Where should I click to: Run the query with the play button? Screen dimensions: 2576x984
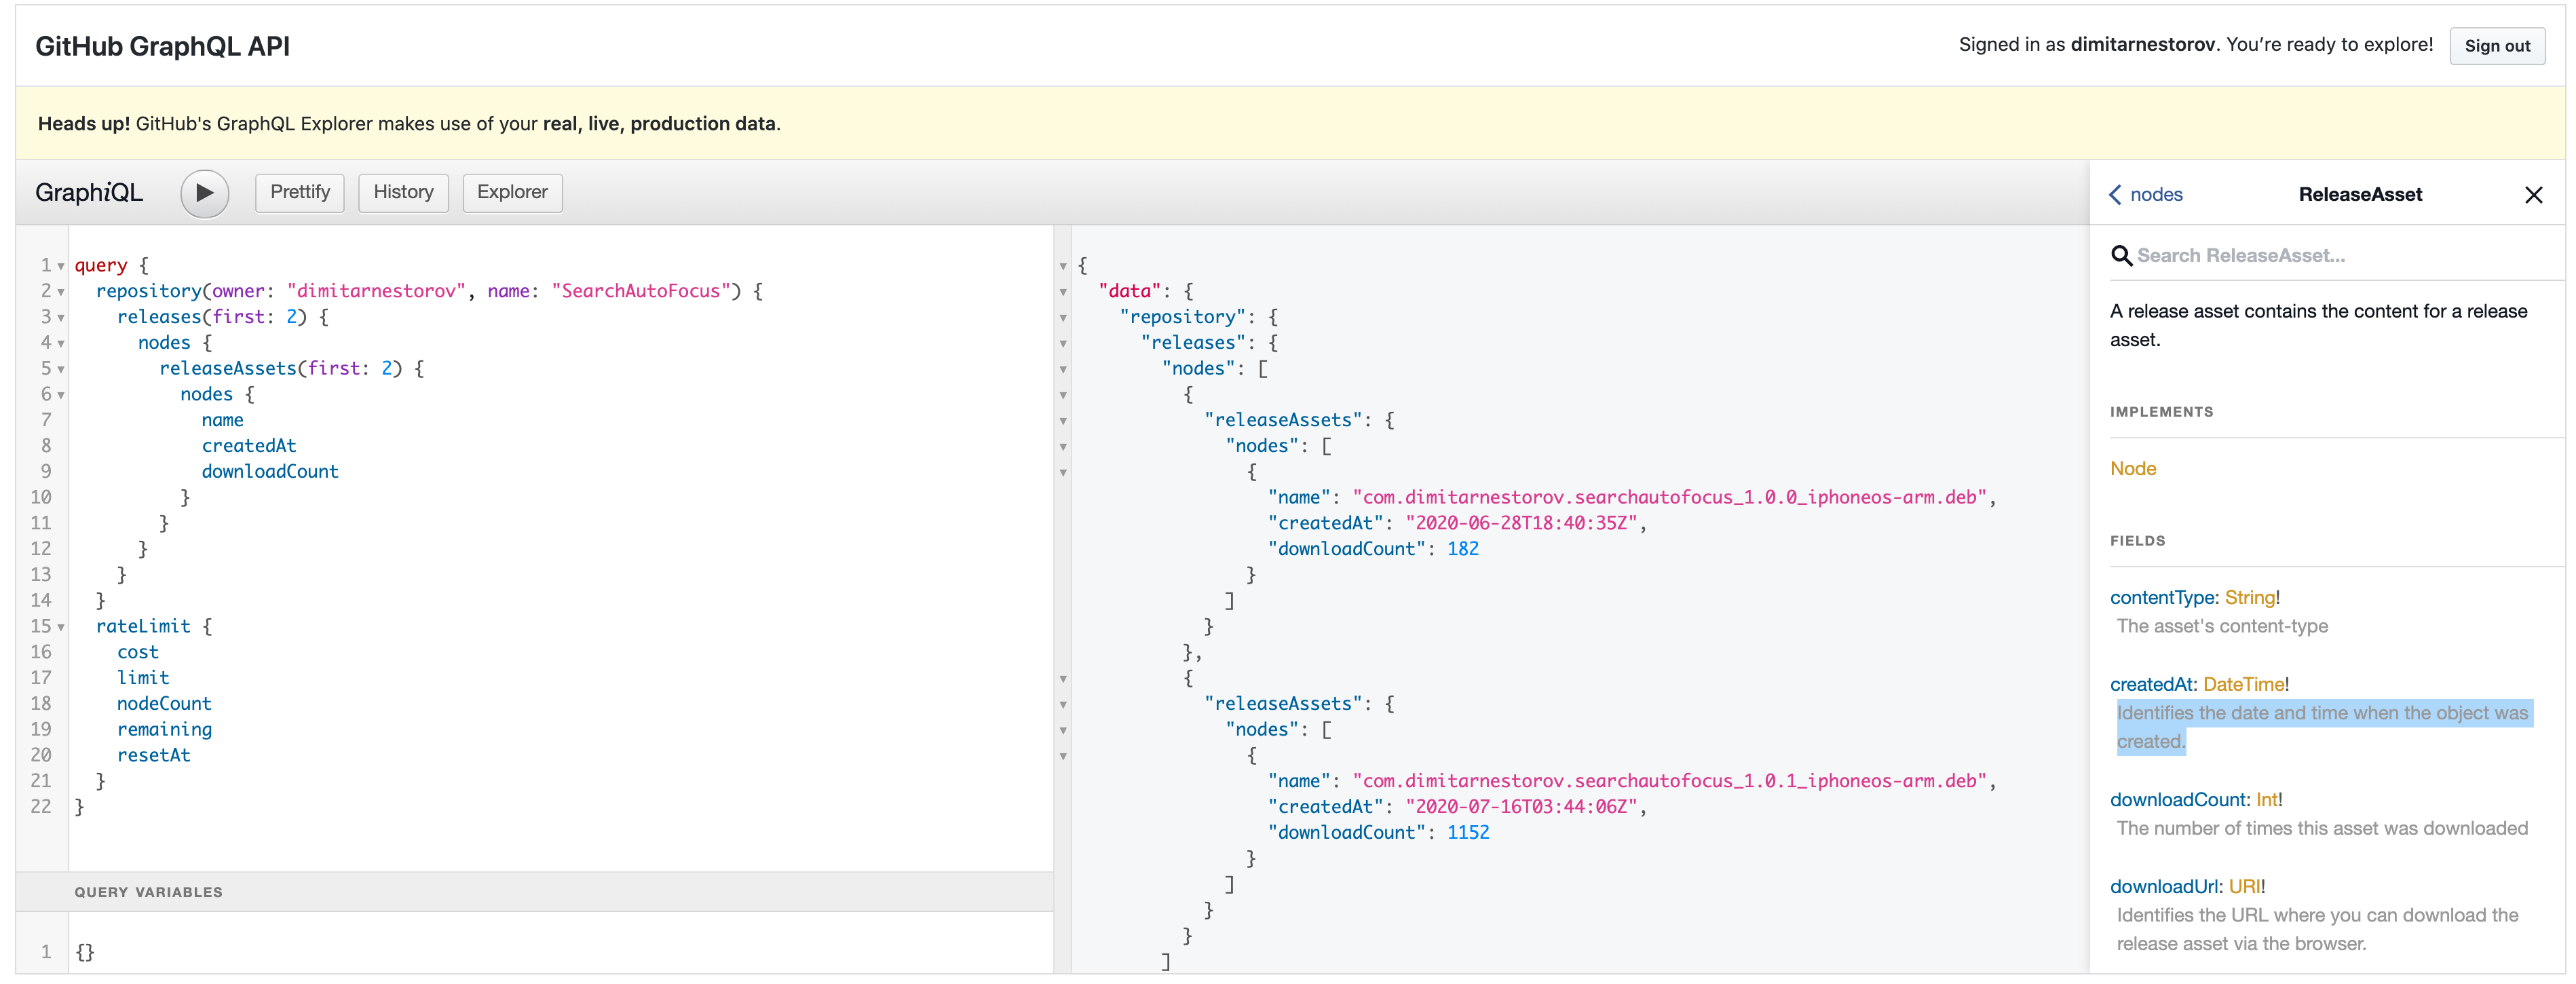pyautogui.click(x=204, y=193)
